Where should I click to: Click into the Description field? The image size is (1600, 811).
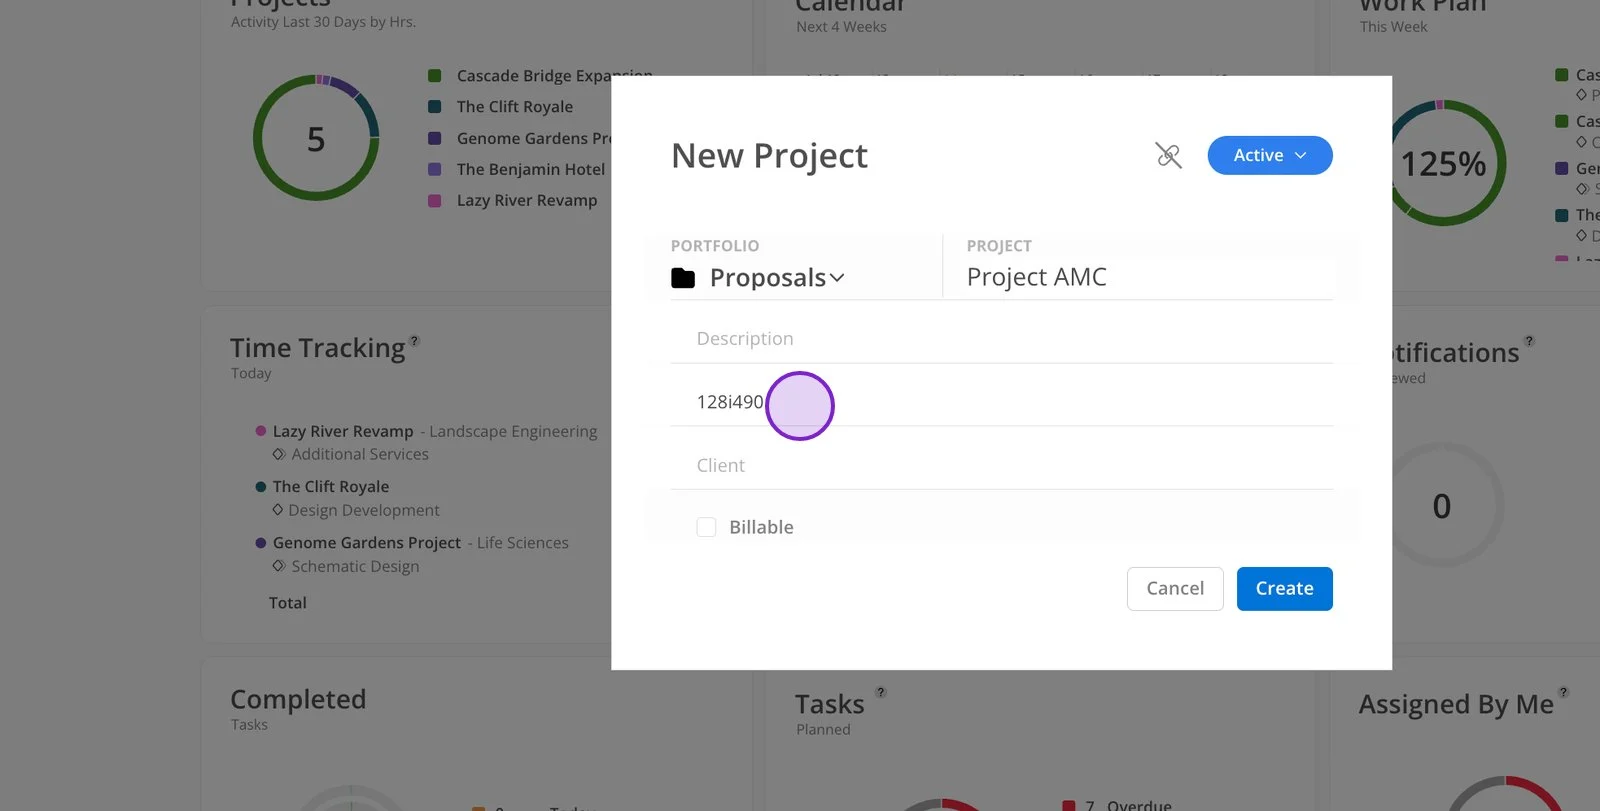(x=1002, y=339)
